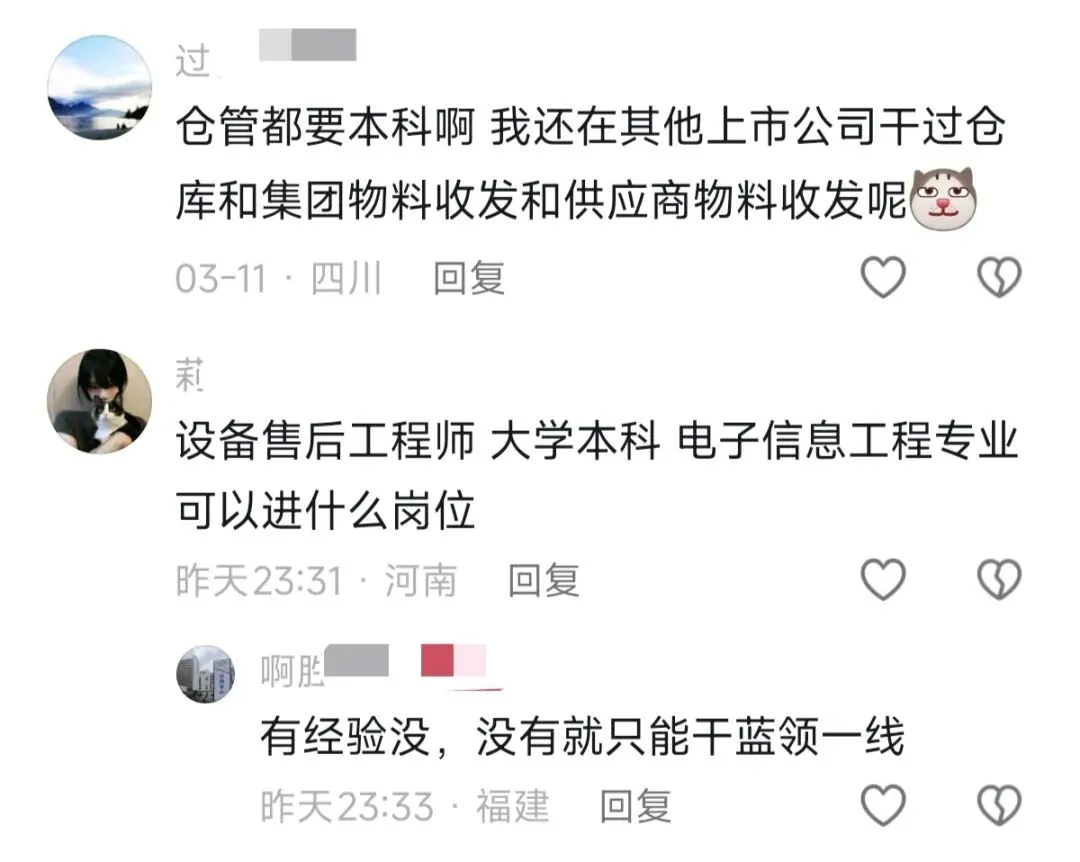
Task: Reply to the 03-11 四川 comment
Action: coord(469,278)
